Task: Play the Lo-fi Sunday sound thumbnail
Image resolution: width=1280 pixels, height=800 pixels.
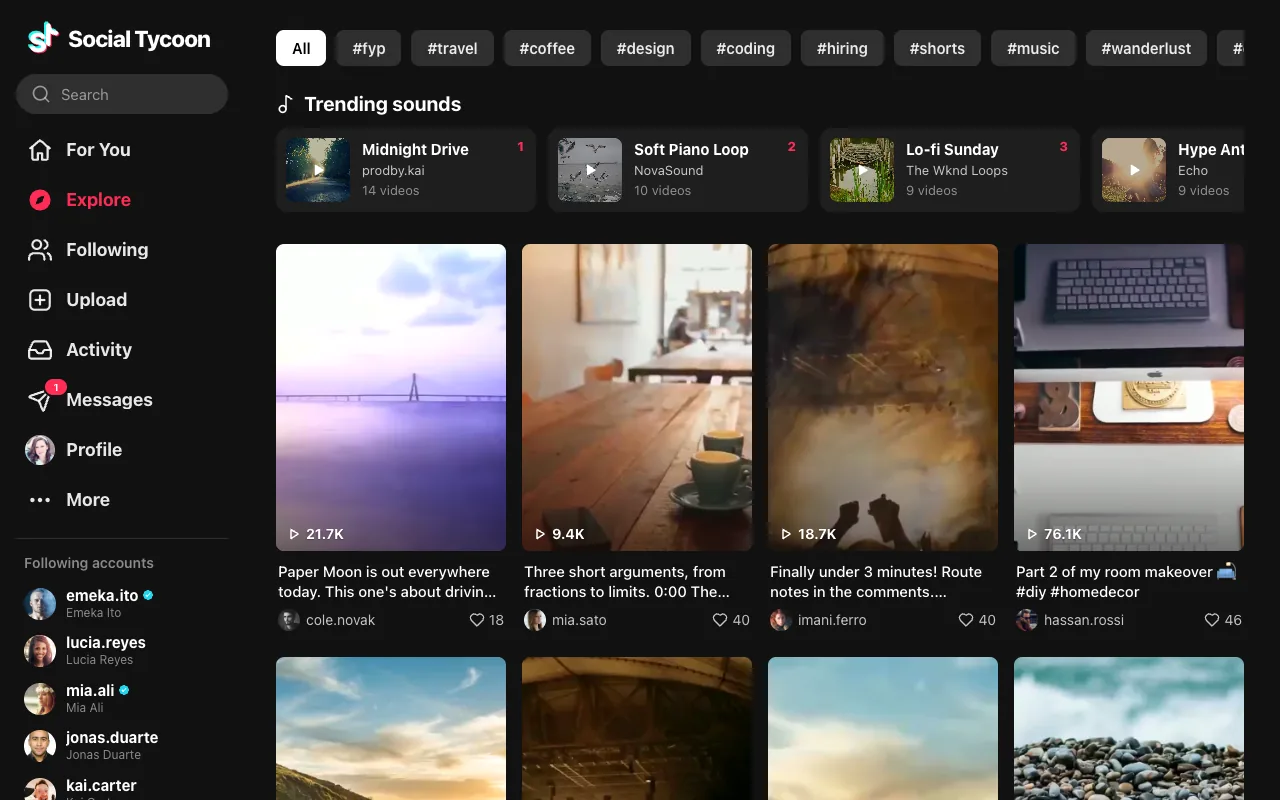Action: (862, 170)
